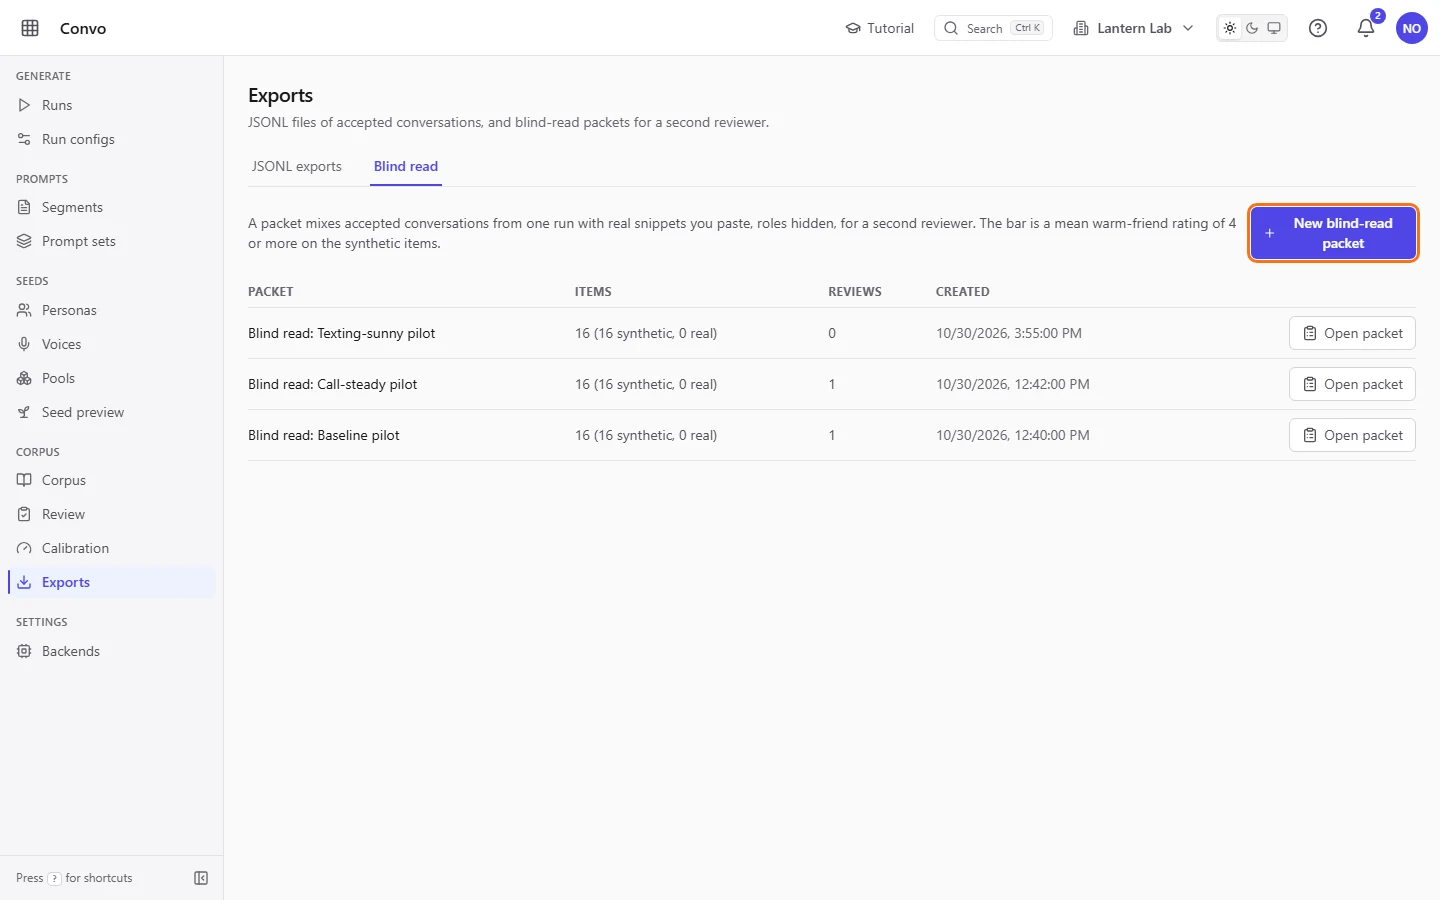Screen dimensions: 1440x900
Task: Open packet for Baseline pilot
Action: [x=1352, y=435]
